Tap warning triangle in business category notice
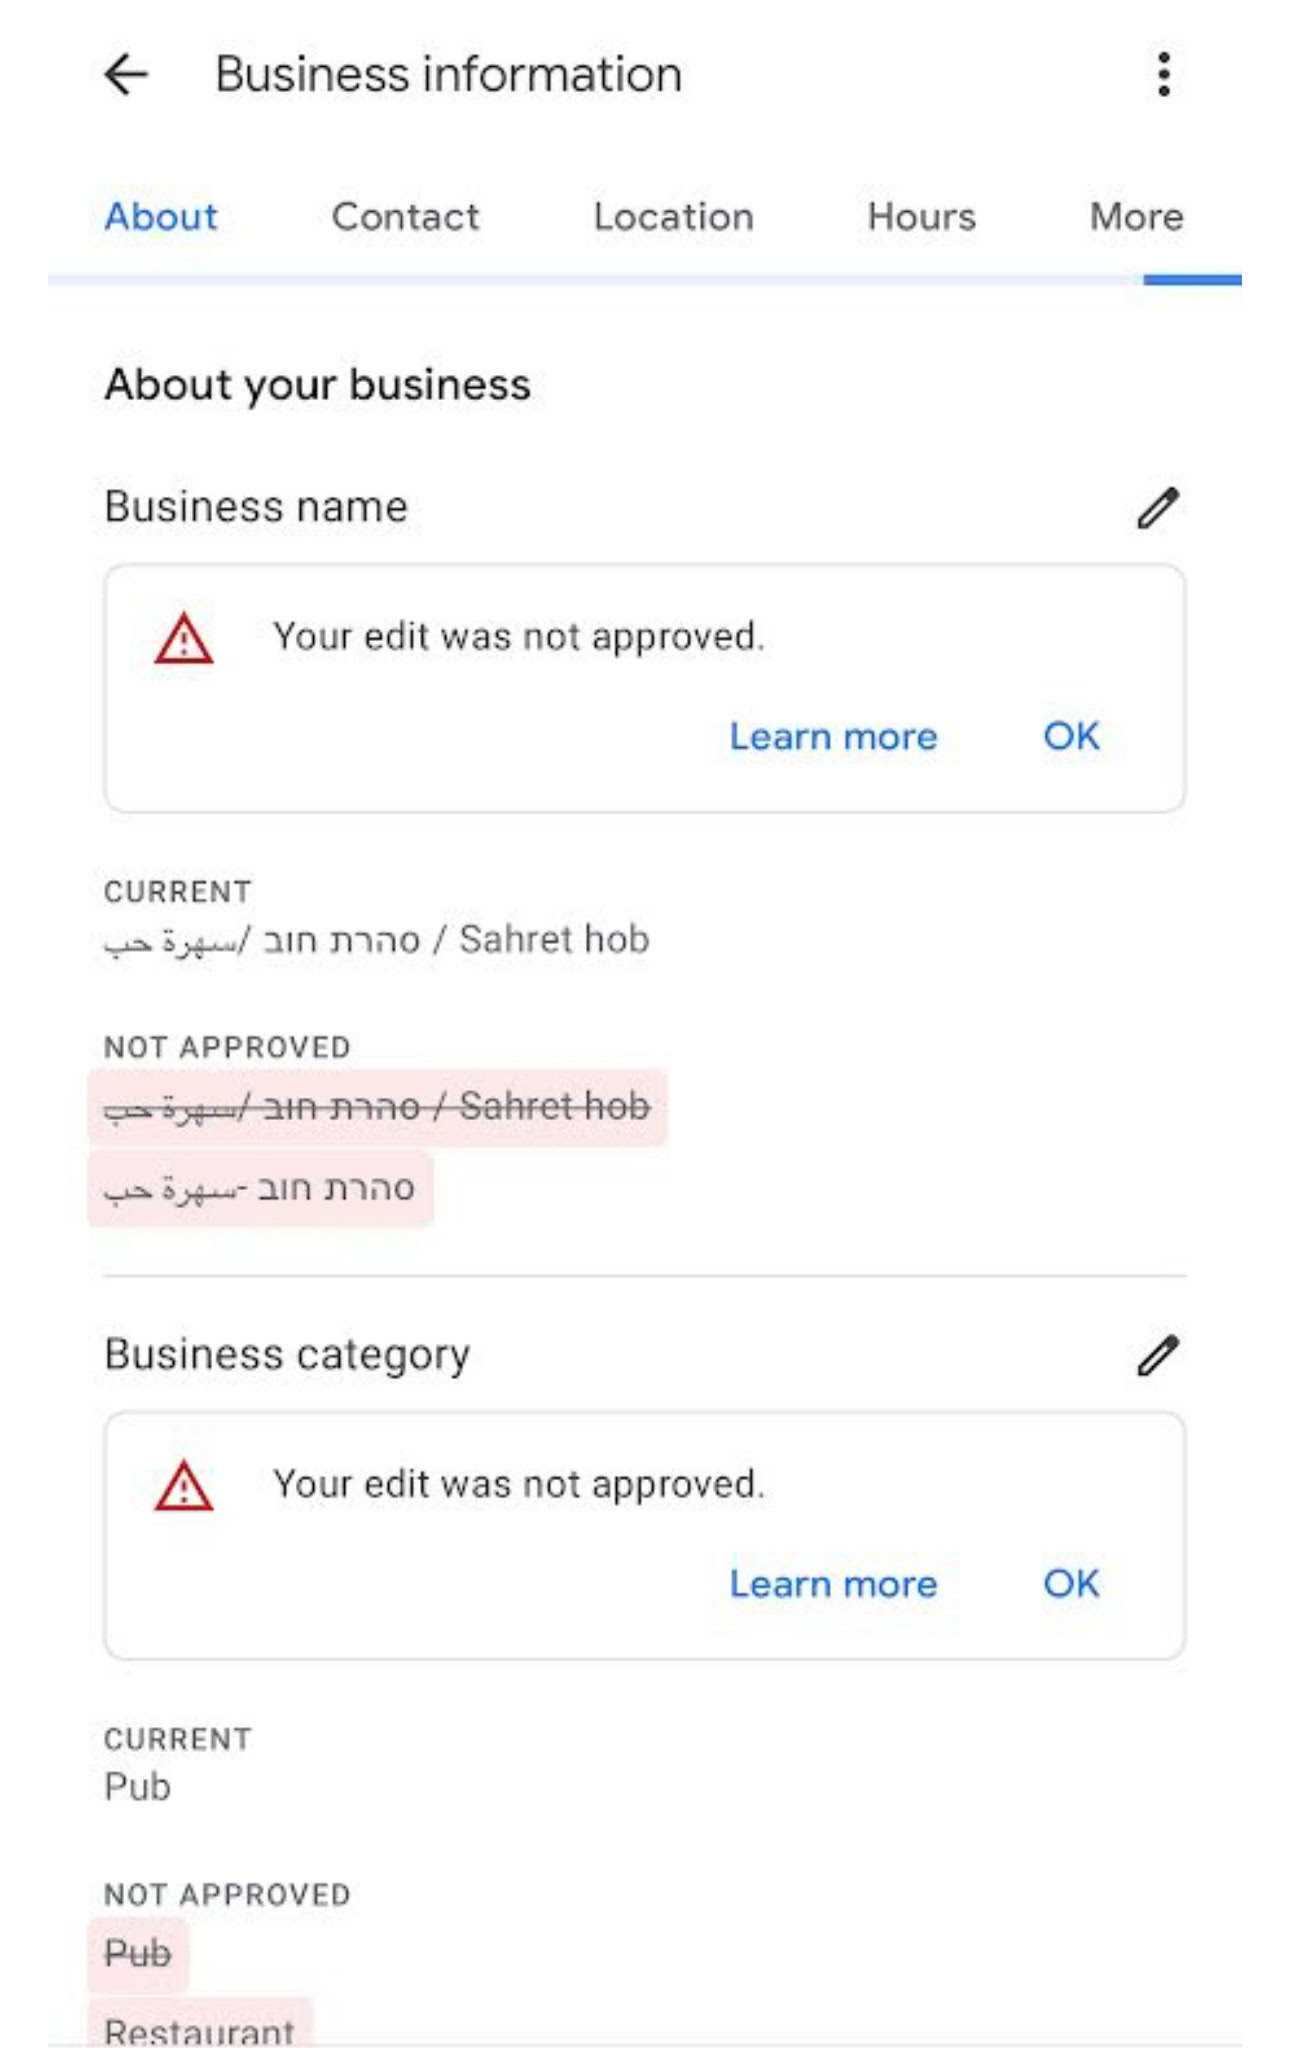This screenshot has height=2048, width=1290. point(184,1487)
